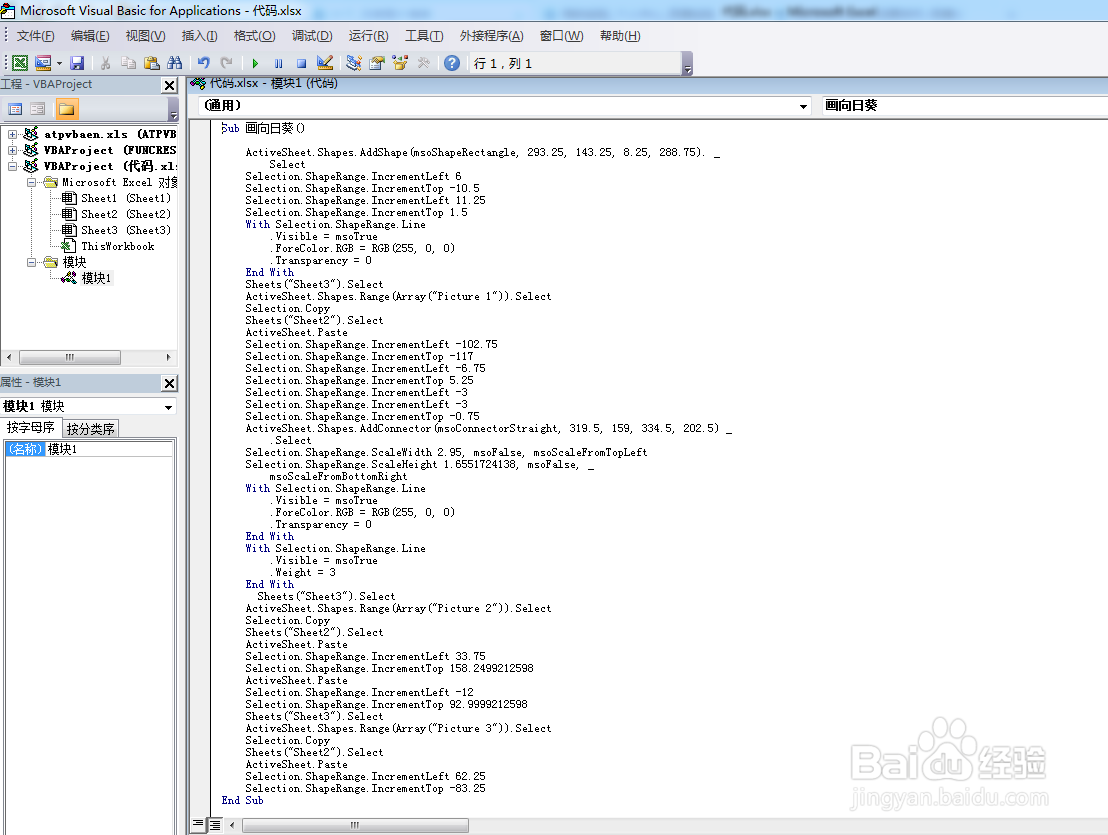Viewport: 1108px width, 835px height.
Task: Open the 格式(O) menu
Action: click(254, 36)
